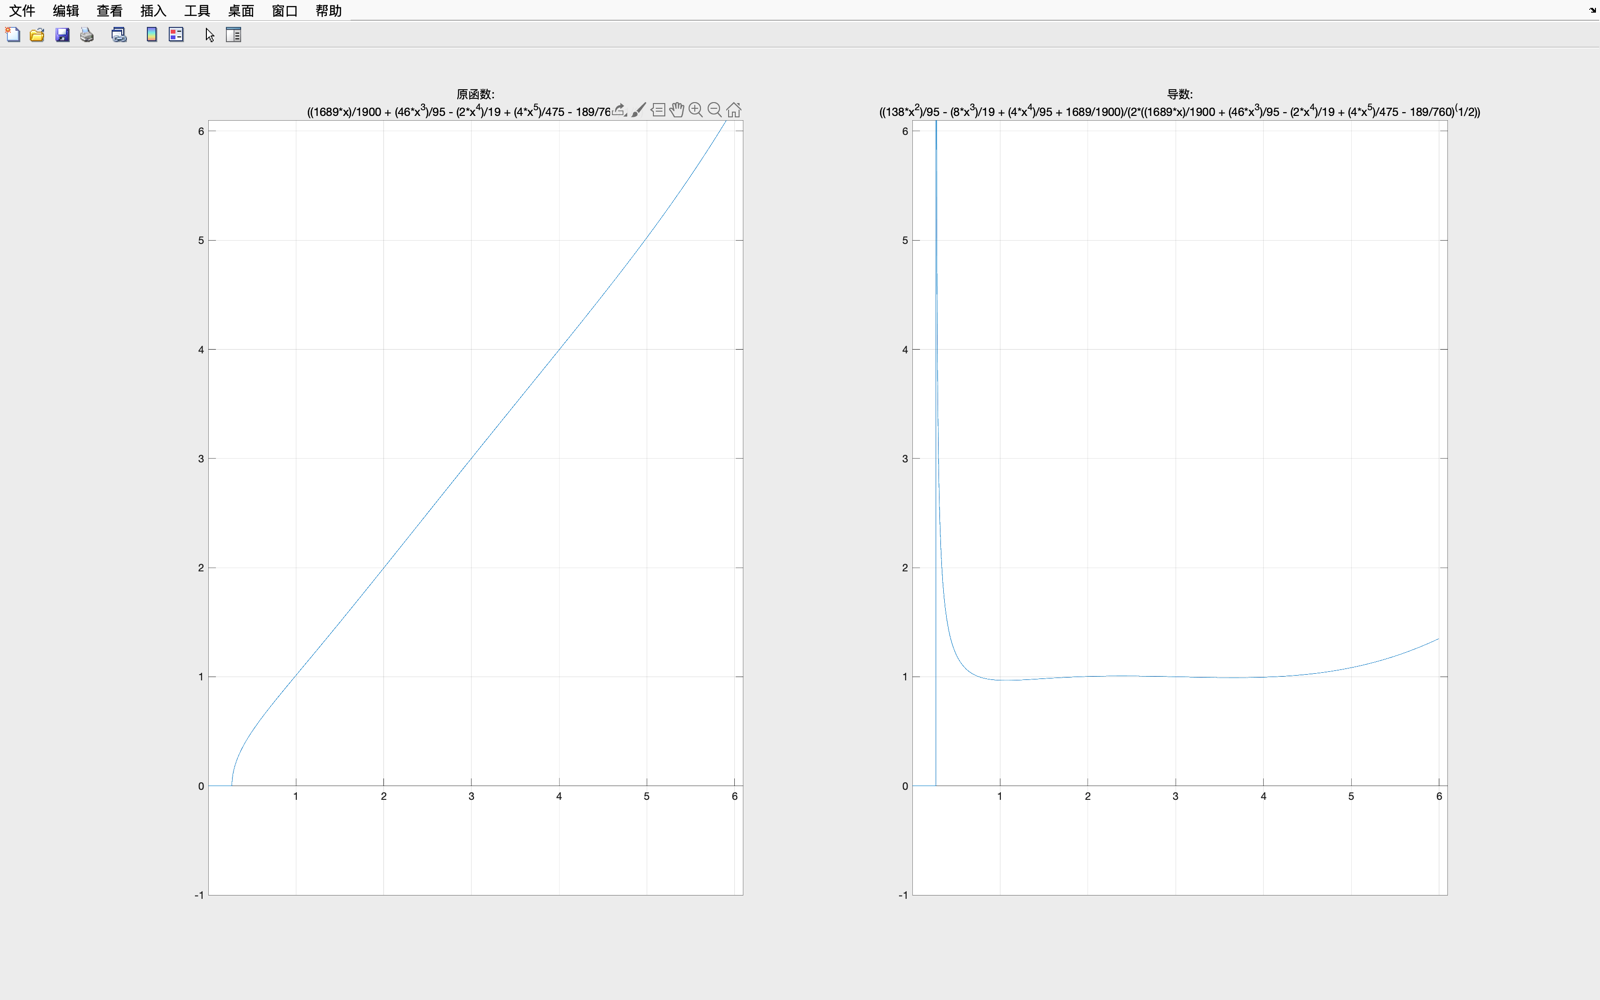Click x-axis tick label 6 of left plot
This screenshot has width=1600, height=1000.
pyautogui.click(x=735, y=797)
